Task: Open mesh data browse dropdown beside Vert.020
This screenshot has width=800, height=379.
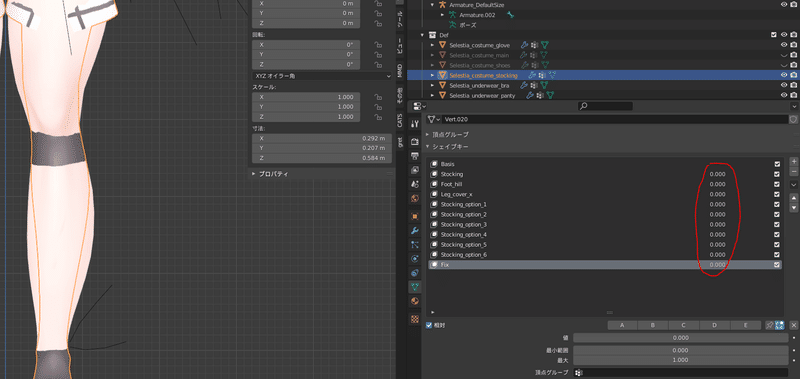Action: coord(434,119)
